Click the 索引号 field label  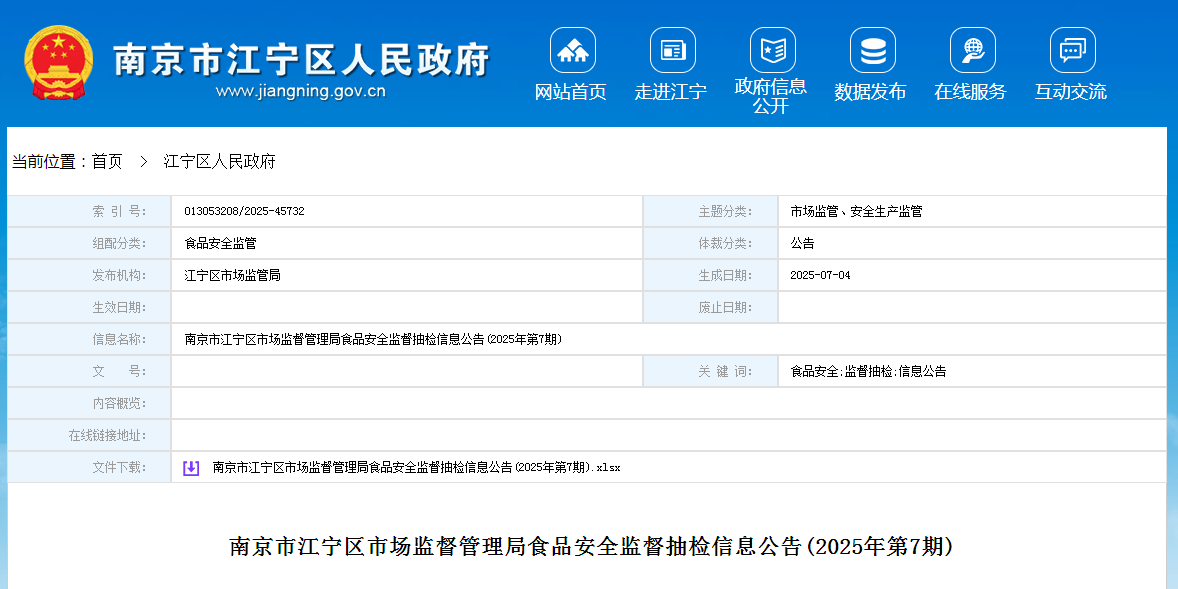(x=119, y=212)
